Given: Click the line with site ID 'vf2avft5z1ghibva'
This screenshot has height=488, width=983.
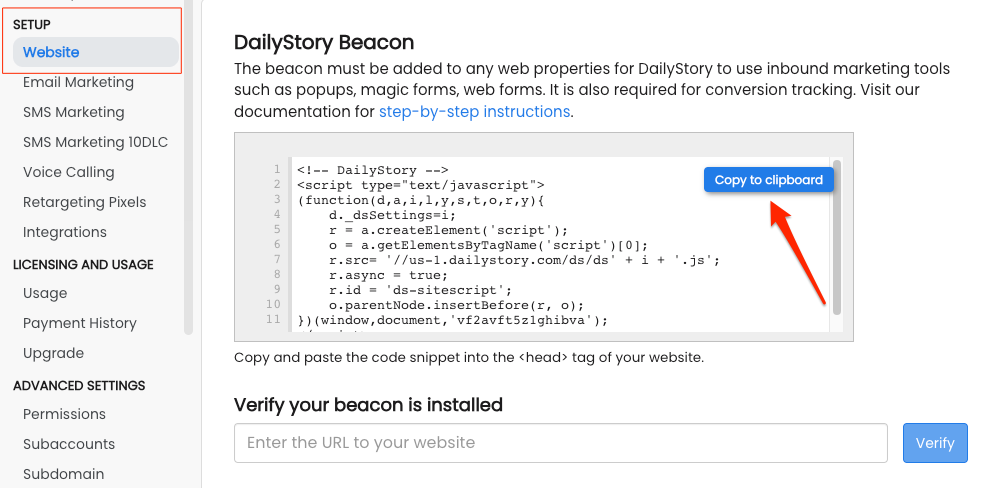Looking at the screenshot, I should 453,321.
